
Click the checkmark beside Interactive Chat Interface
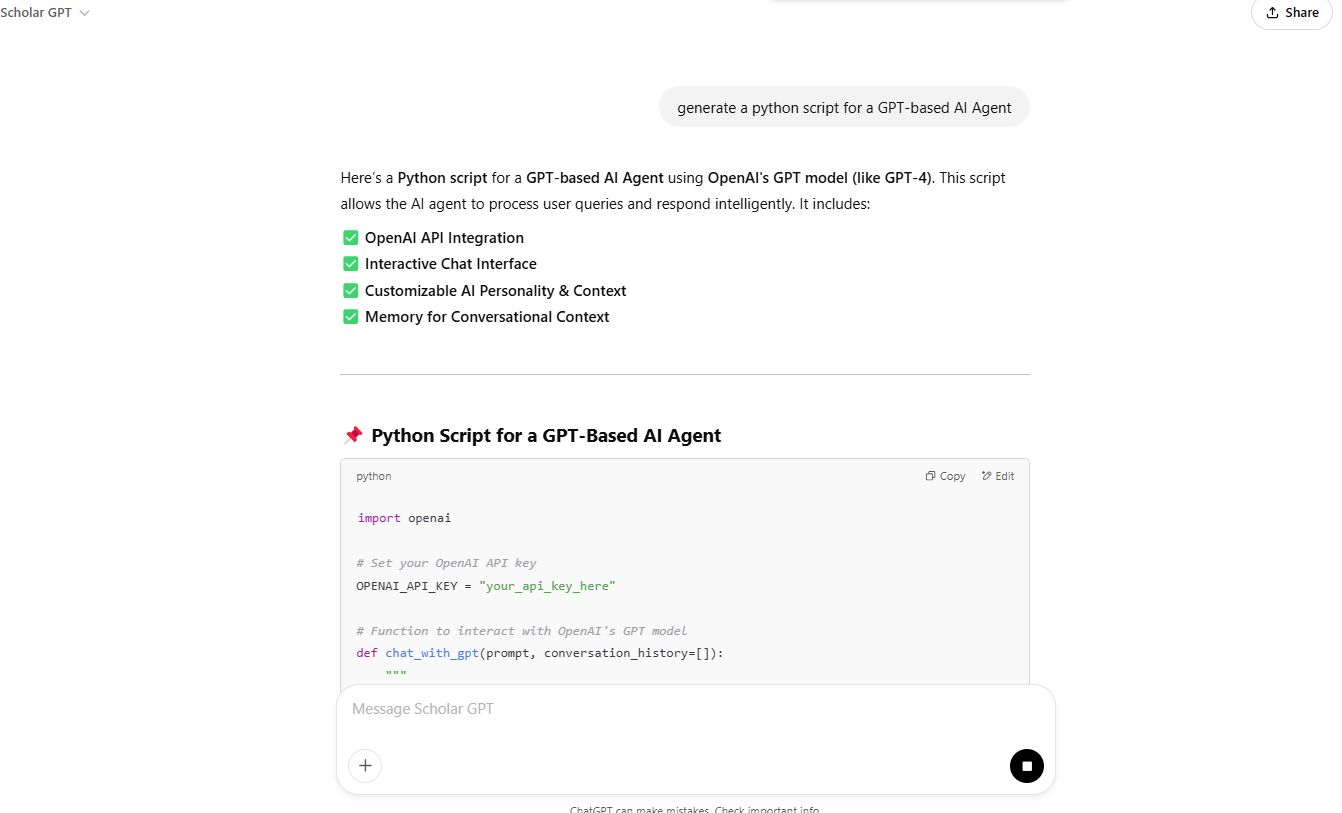click(351, 264)
